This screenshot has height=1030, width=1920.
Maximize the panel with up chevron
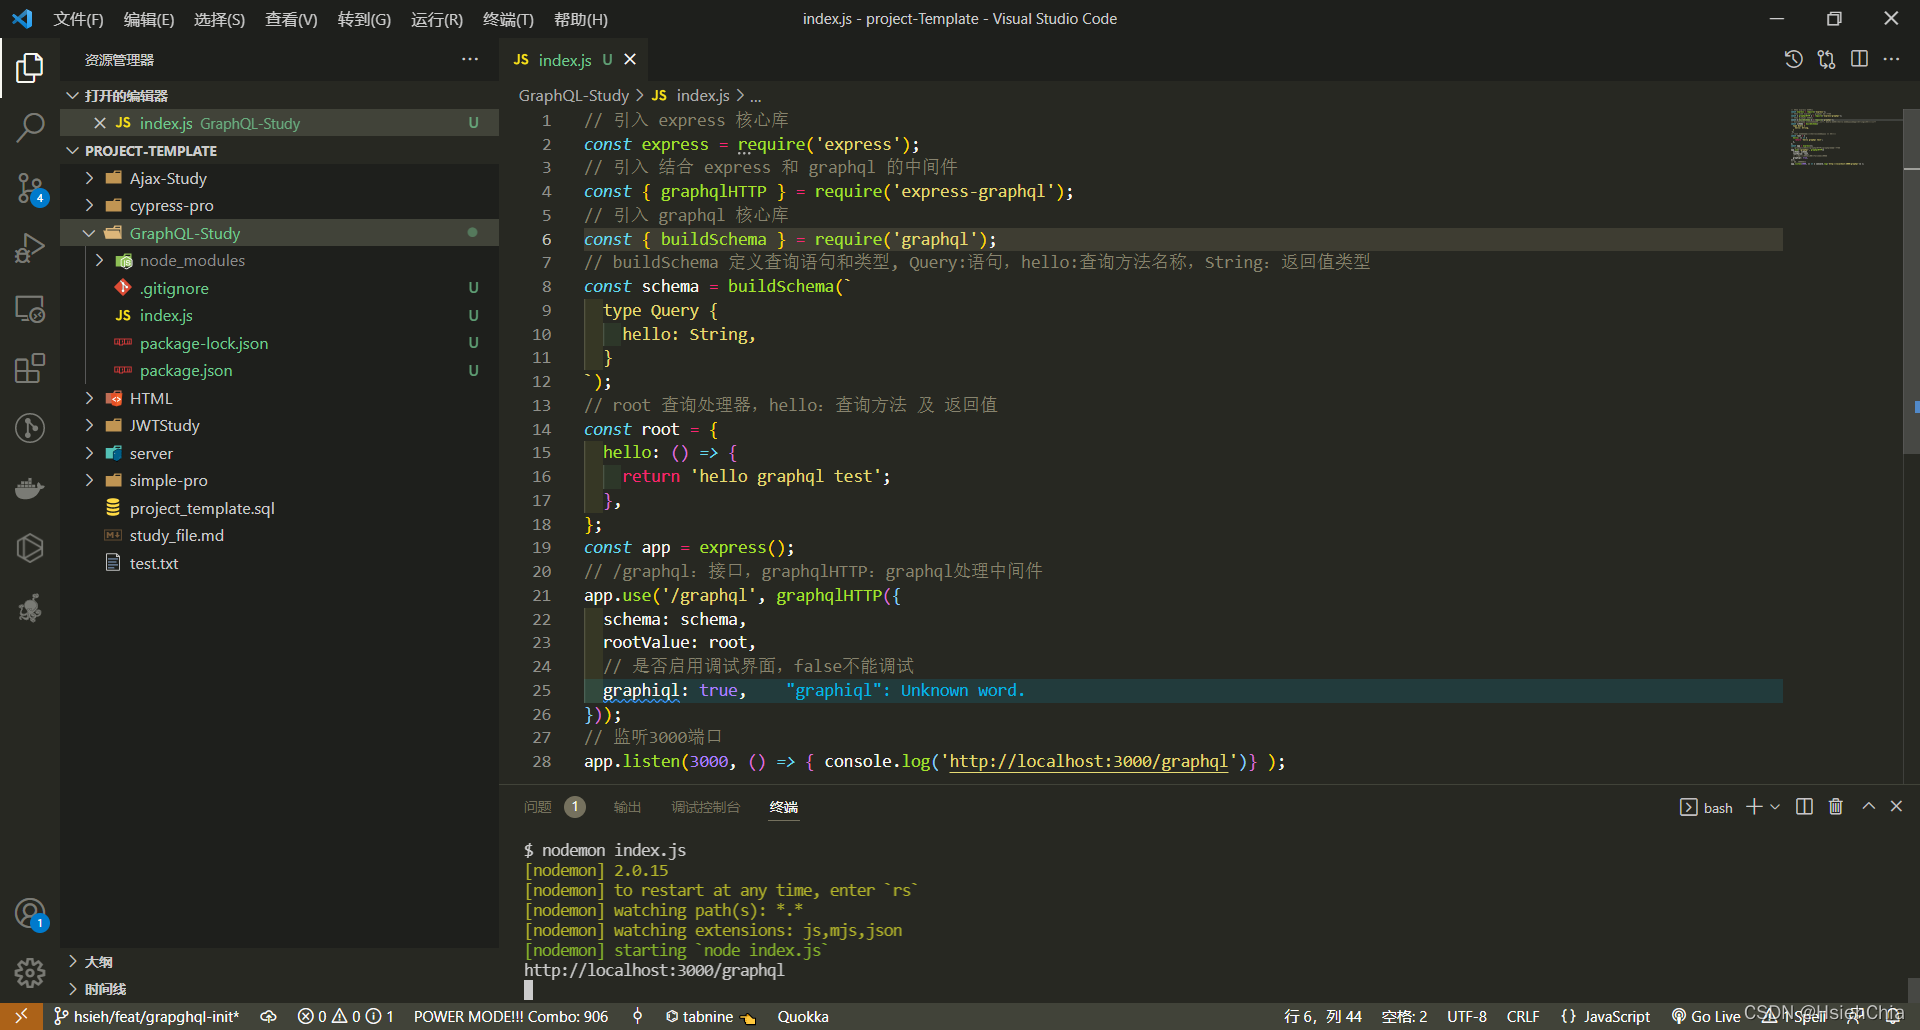tap(1868, 806)
